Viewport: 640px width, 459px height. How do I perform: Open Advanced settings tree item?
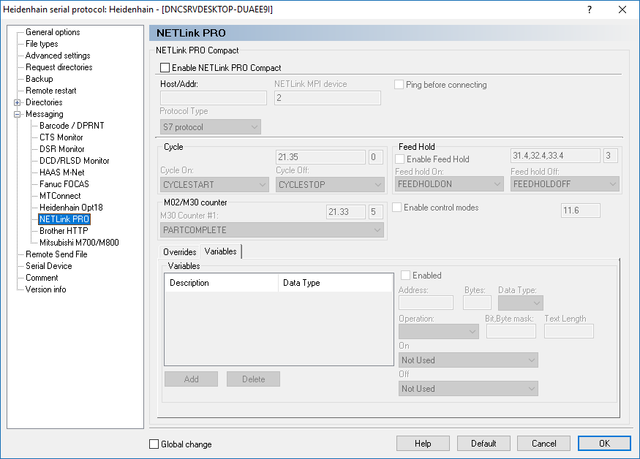pyautogui.click(x=58, y=55)
